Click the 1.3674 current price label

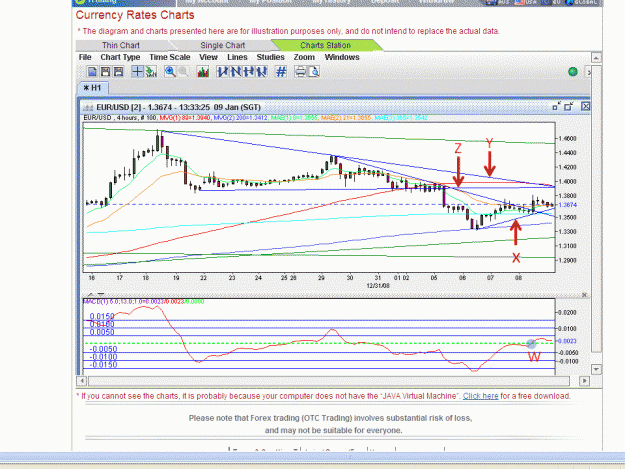point(568,205)
